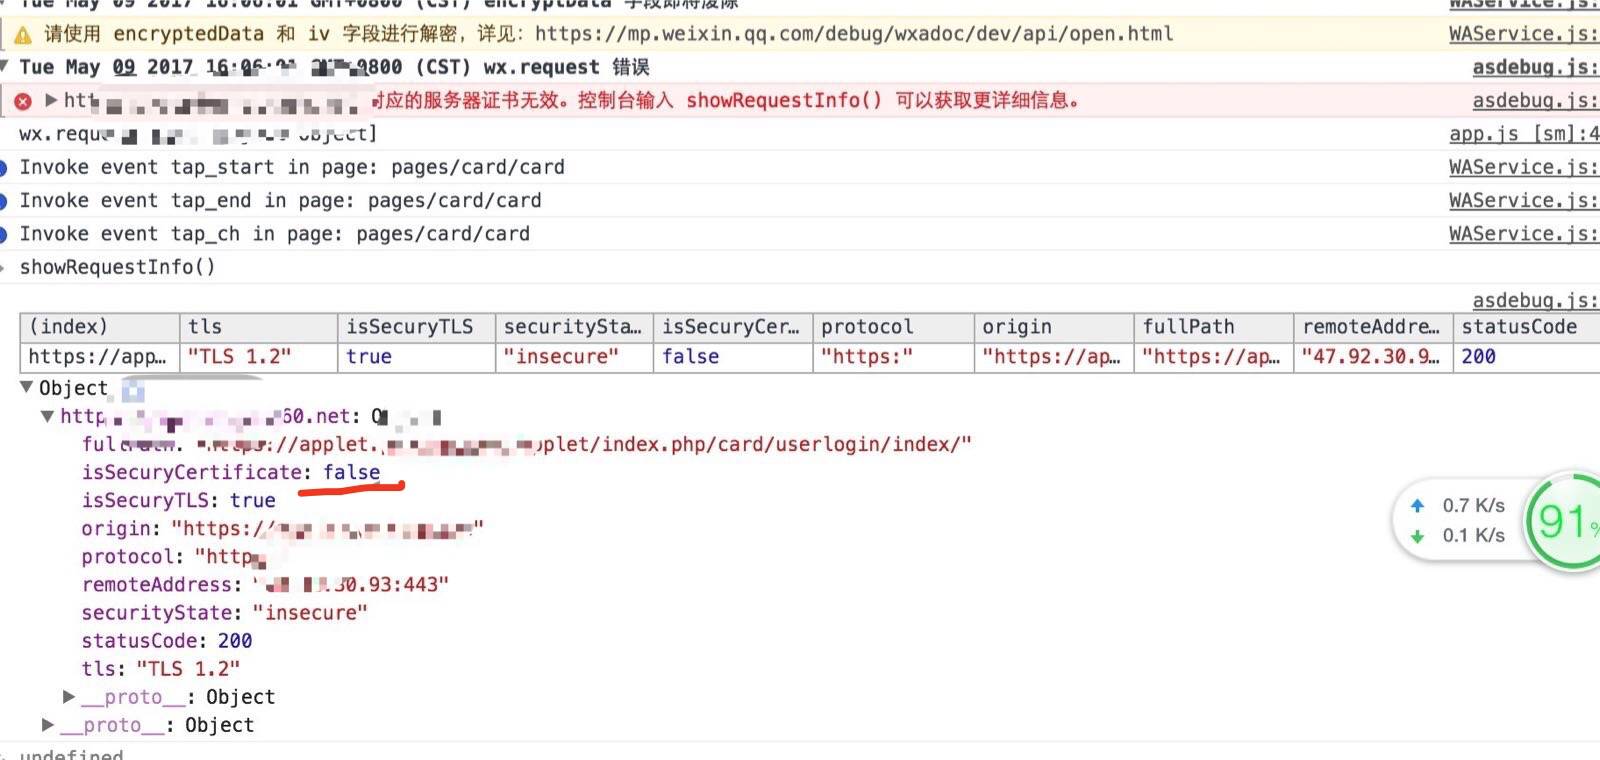This screenshot has width=1600, height=760.
Task: Click the green 91% circular gauge
Action: click(x=1565, y=521)
